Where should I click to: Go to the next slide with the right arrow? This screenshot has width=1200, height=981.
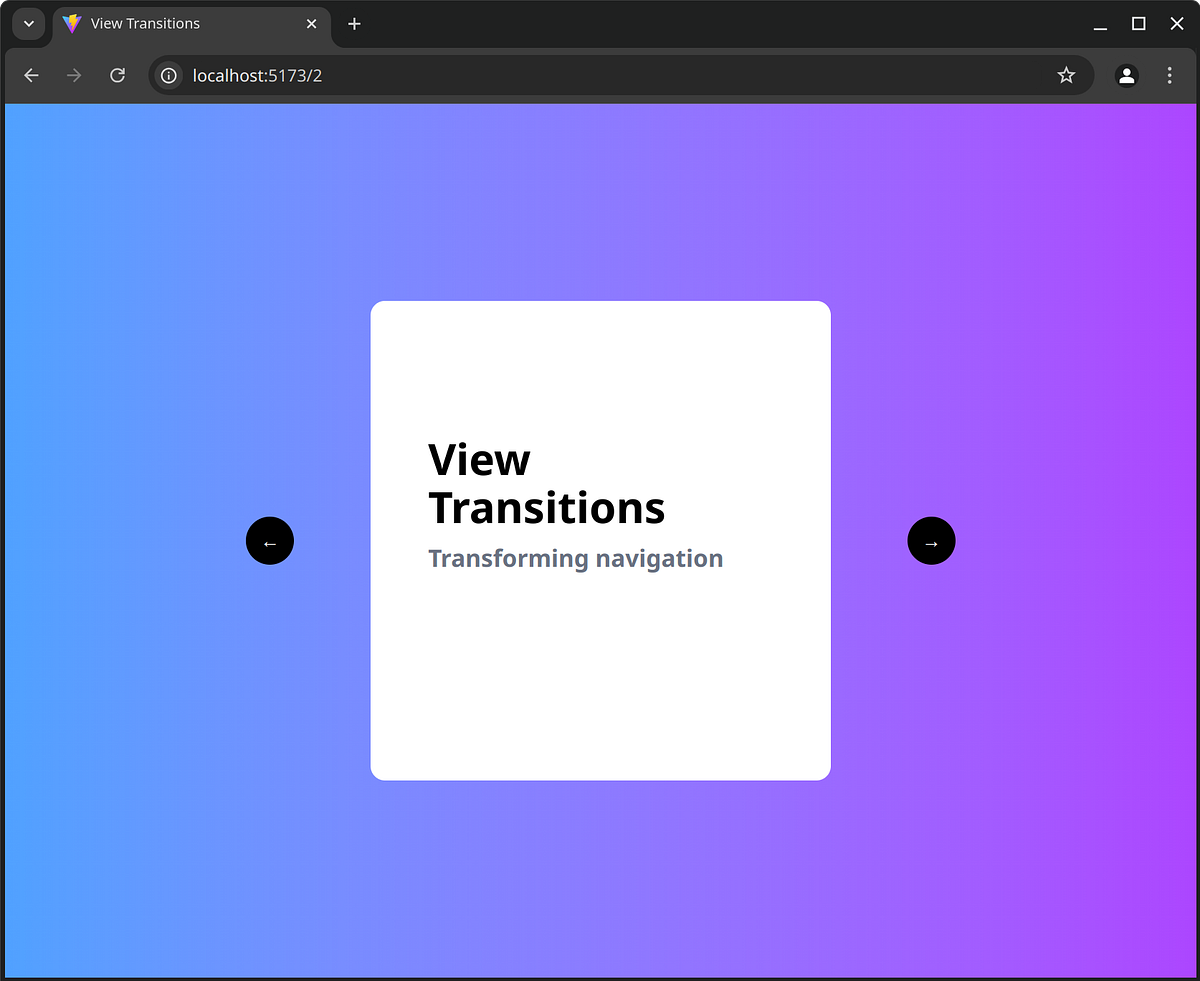click(x=931, y=541)
